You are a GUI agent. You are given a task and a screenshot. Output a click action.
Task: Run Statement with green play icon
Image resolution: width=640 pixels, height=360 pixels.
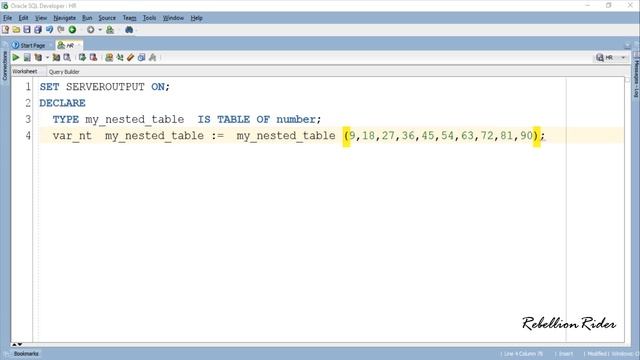click(x=16, y=58)
